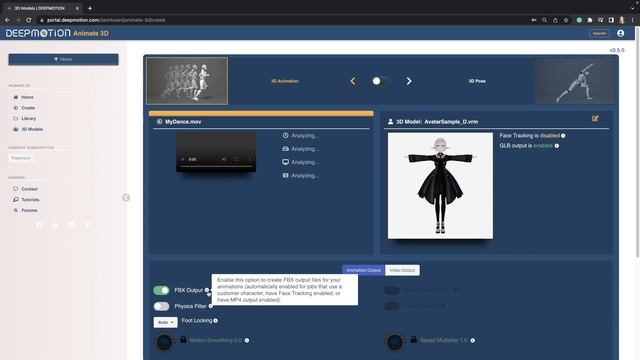
Task: Click the browser address bar
Action: pyautogui.click(x=282, y=20)
